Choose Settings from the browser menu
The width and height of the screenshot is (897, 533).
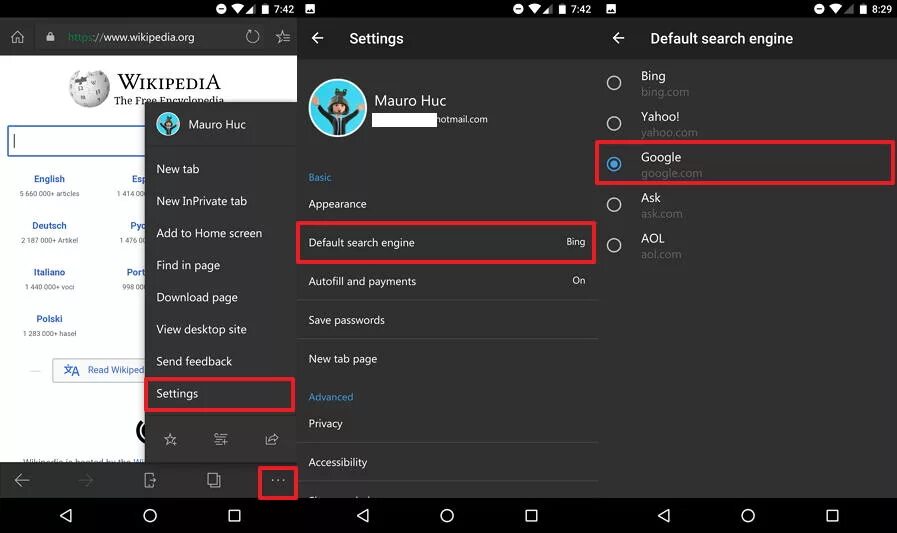(x=220, y=394)
